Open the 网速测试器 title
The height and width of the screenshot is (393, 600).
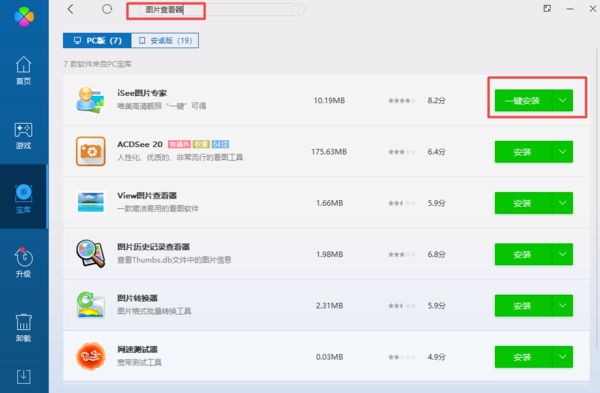tap(137, 349)
